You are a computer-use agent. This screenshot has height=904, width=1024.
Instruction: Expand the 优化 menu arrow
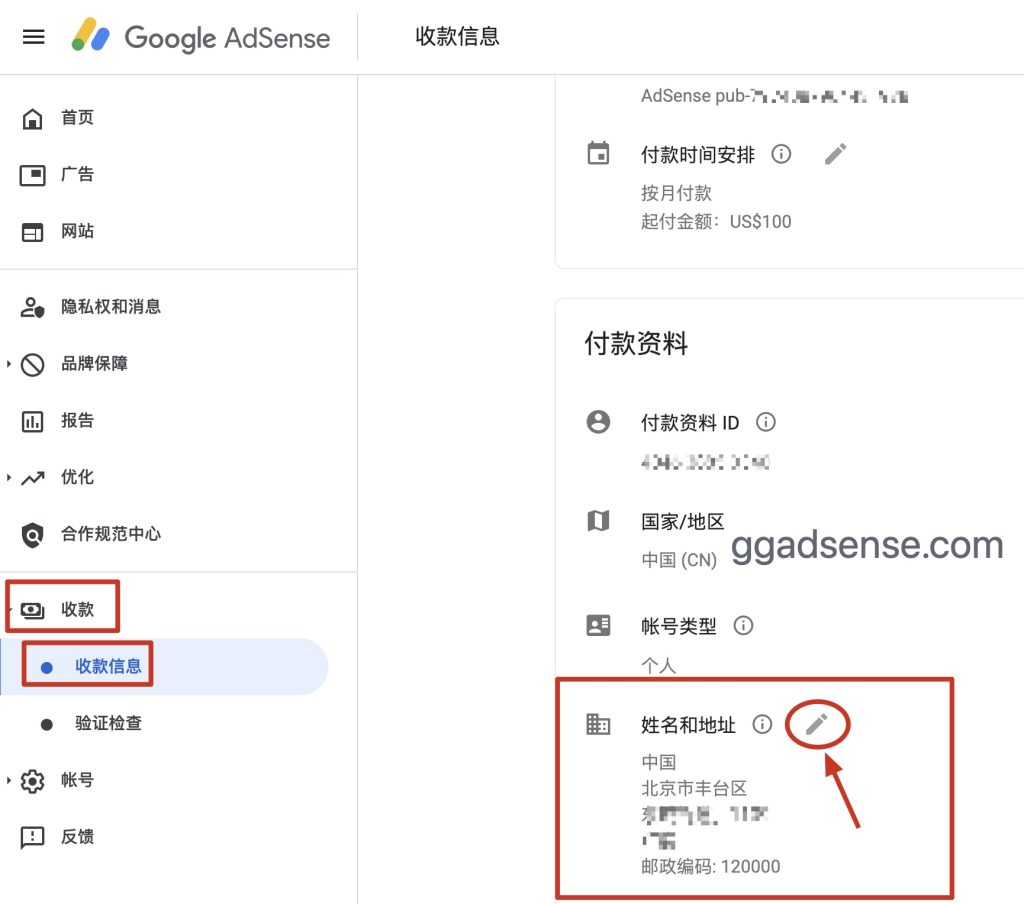coord(8,477)
